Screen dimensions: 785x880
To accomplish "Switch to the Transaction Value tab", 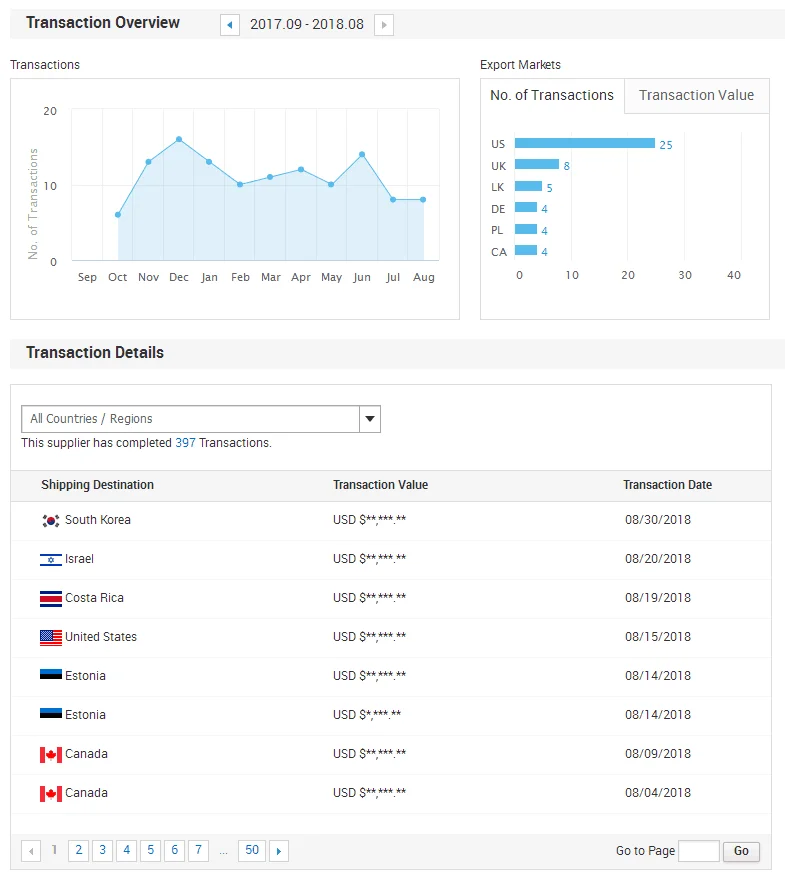I will tap(696, 96).
